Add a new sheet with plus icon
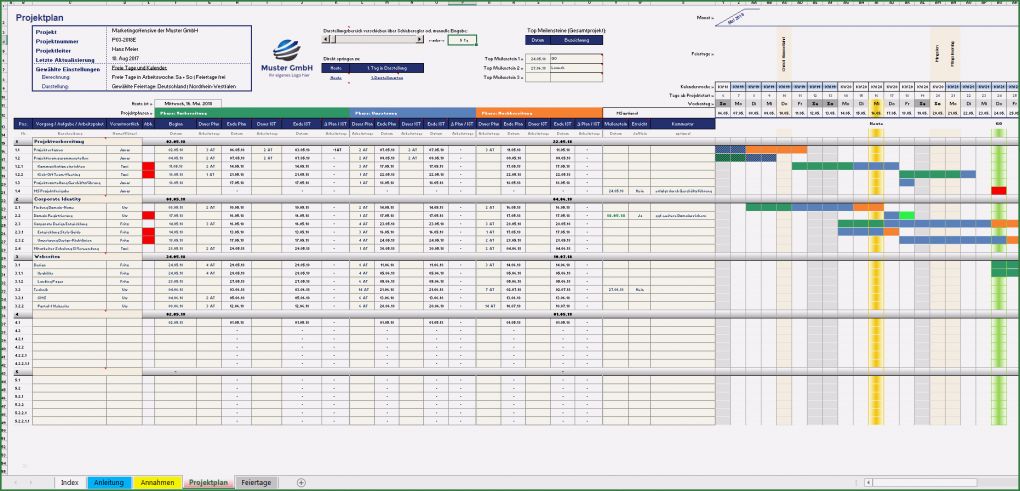 [301, 482]
